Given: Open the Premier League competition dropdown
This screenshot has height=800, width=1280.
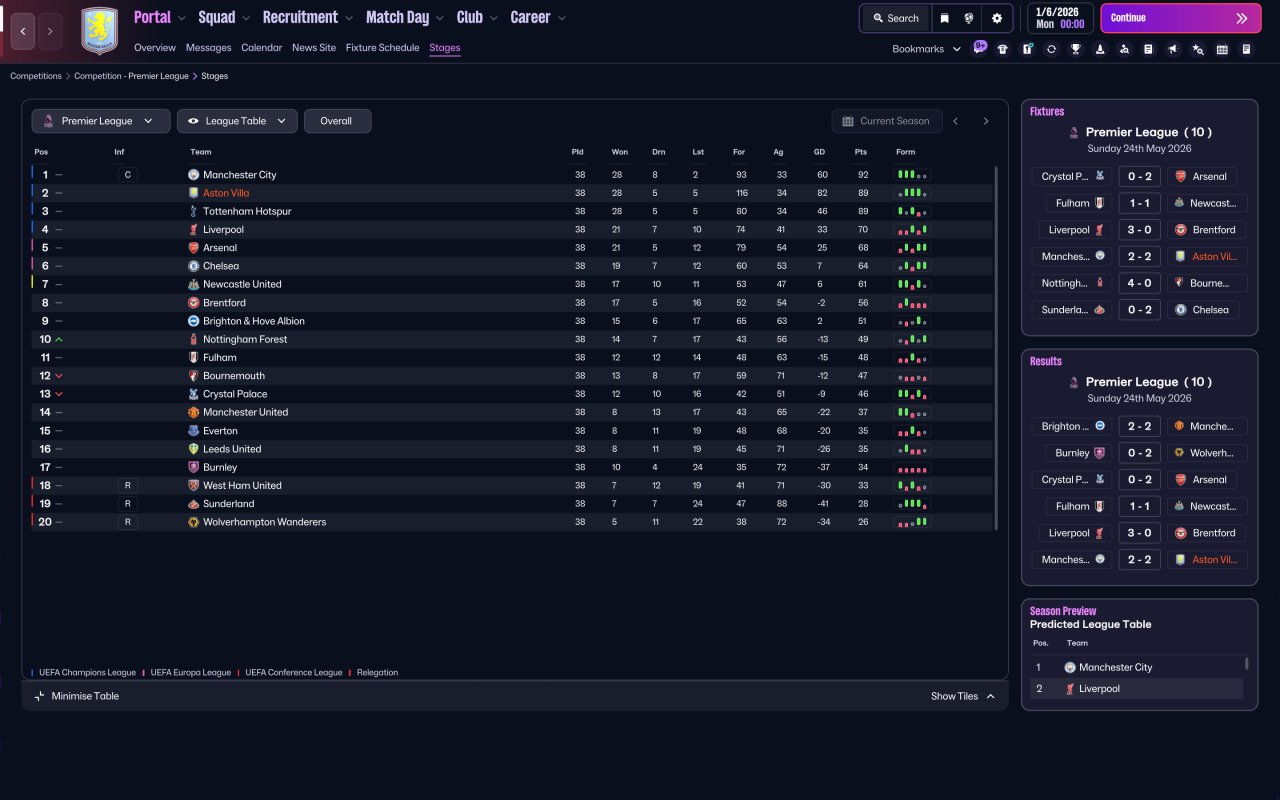Looking at the screenshot, I should tap(101, 121).
